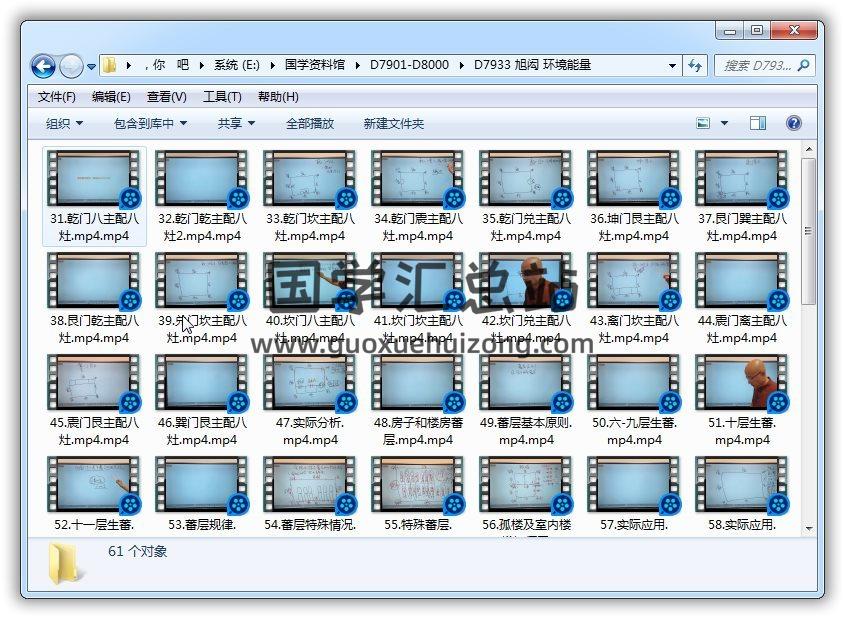Select video thumbnail 55.特殊蓄层
Viewport: 845px width, 619px height.
coord(418,485)
